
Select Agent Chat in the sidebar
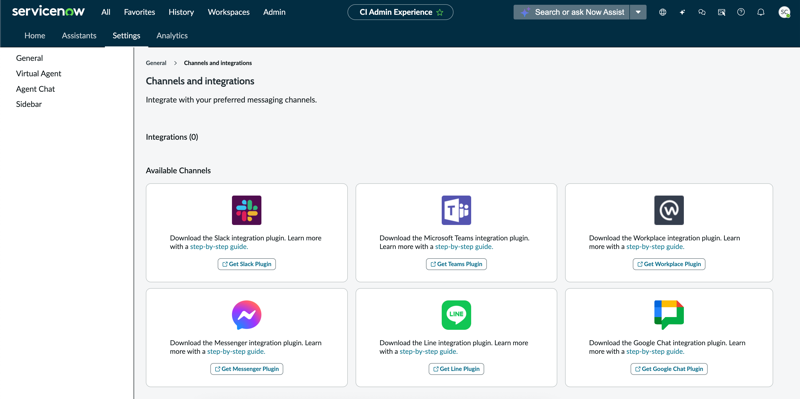click(35, 89)
